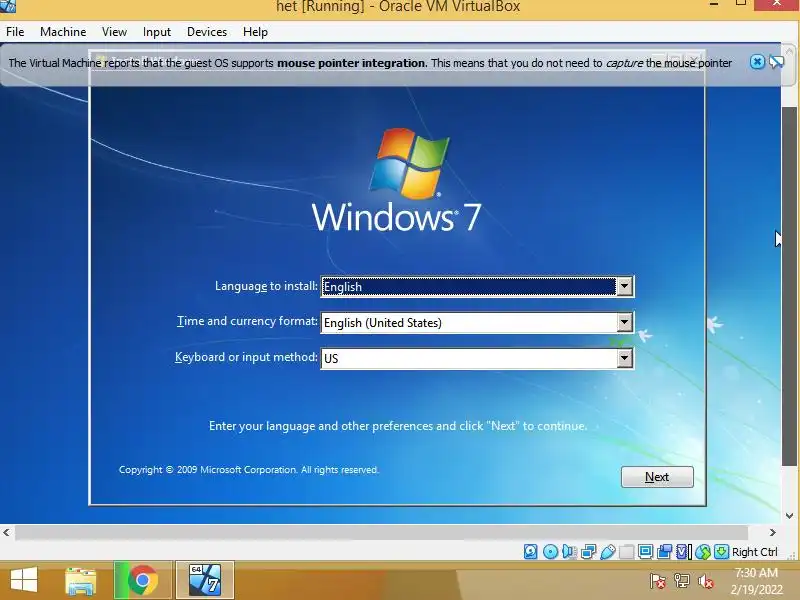This screenshot has height=600, width=800.
Task: Select the VirtualBox VM taskbar icon
Action: [x=205, y=580]
